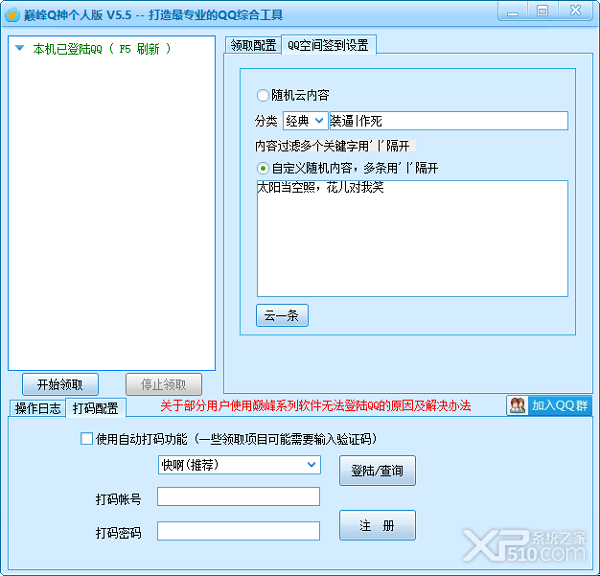Maximize the 巅峰Q神 window

(x=542, y=11)
